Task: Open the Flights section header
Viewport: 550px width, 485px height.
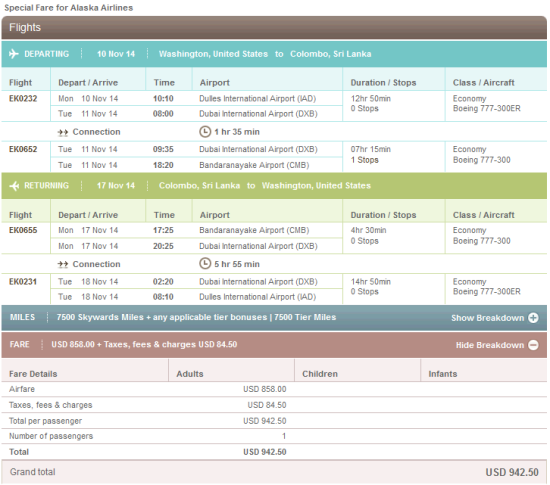Action: coord(274,27)
